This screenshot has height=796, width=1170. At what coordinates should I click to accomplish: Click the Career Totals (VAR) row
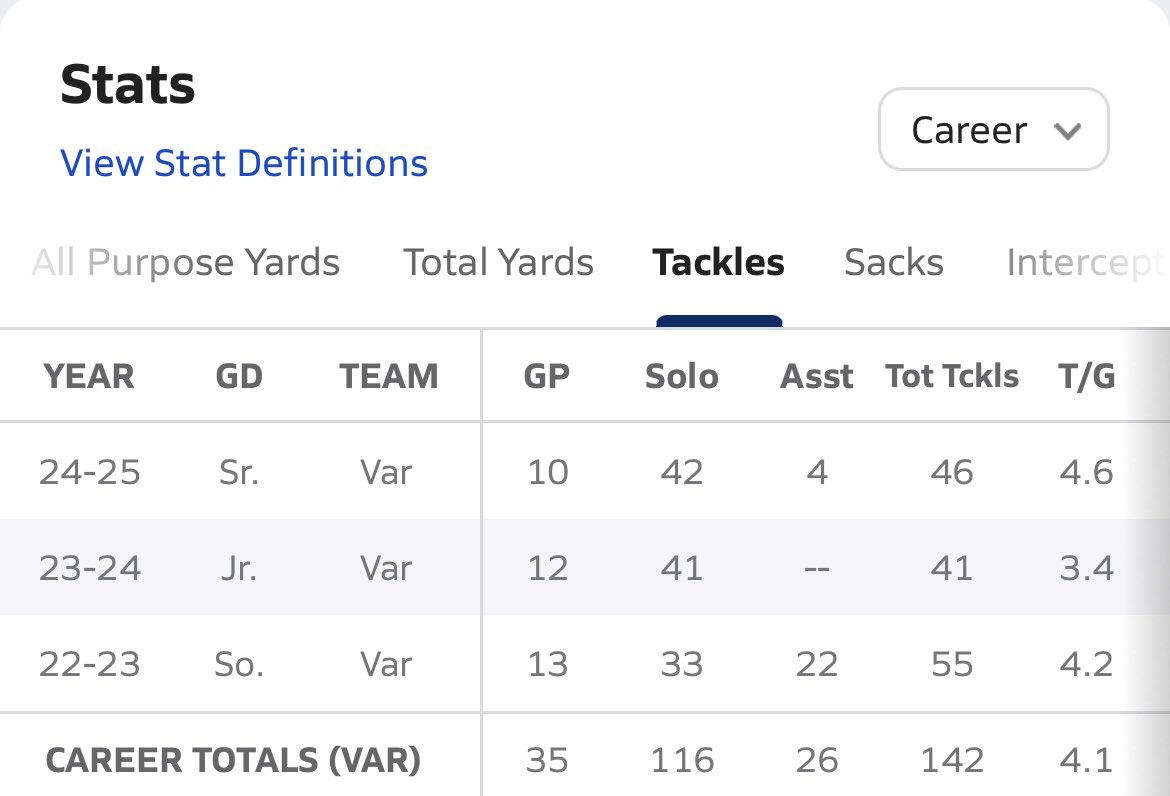coord(585,755)
